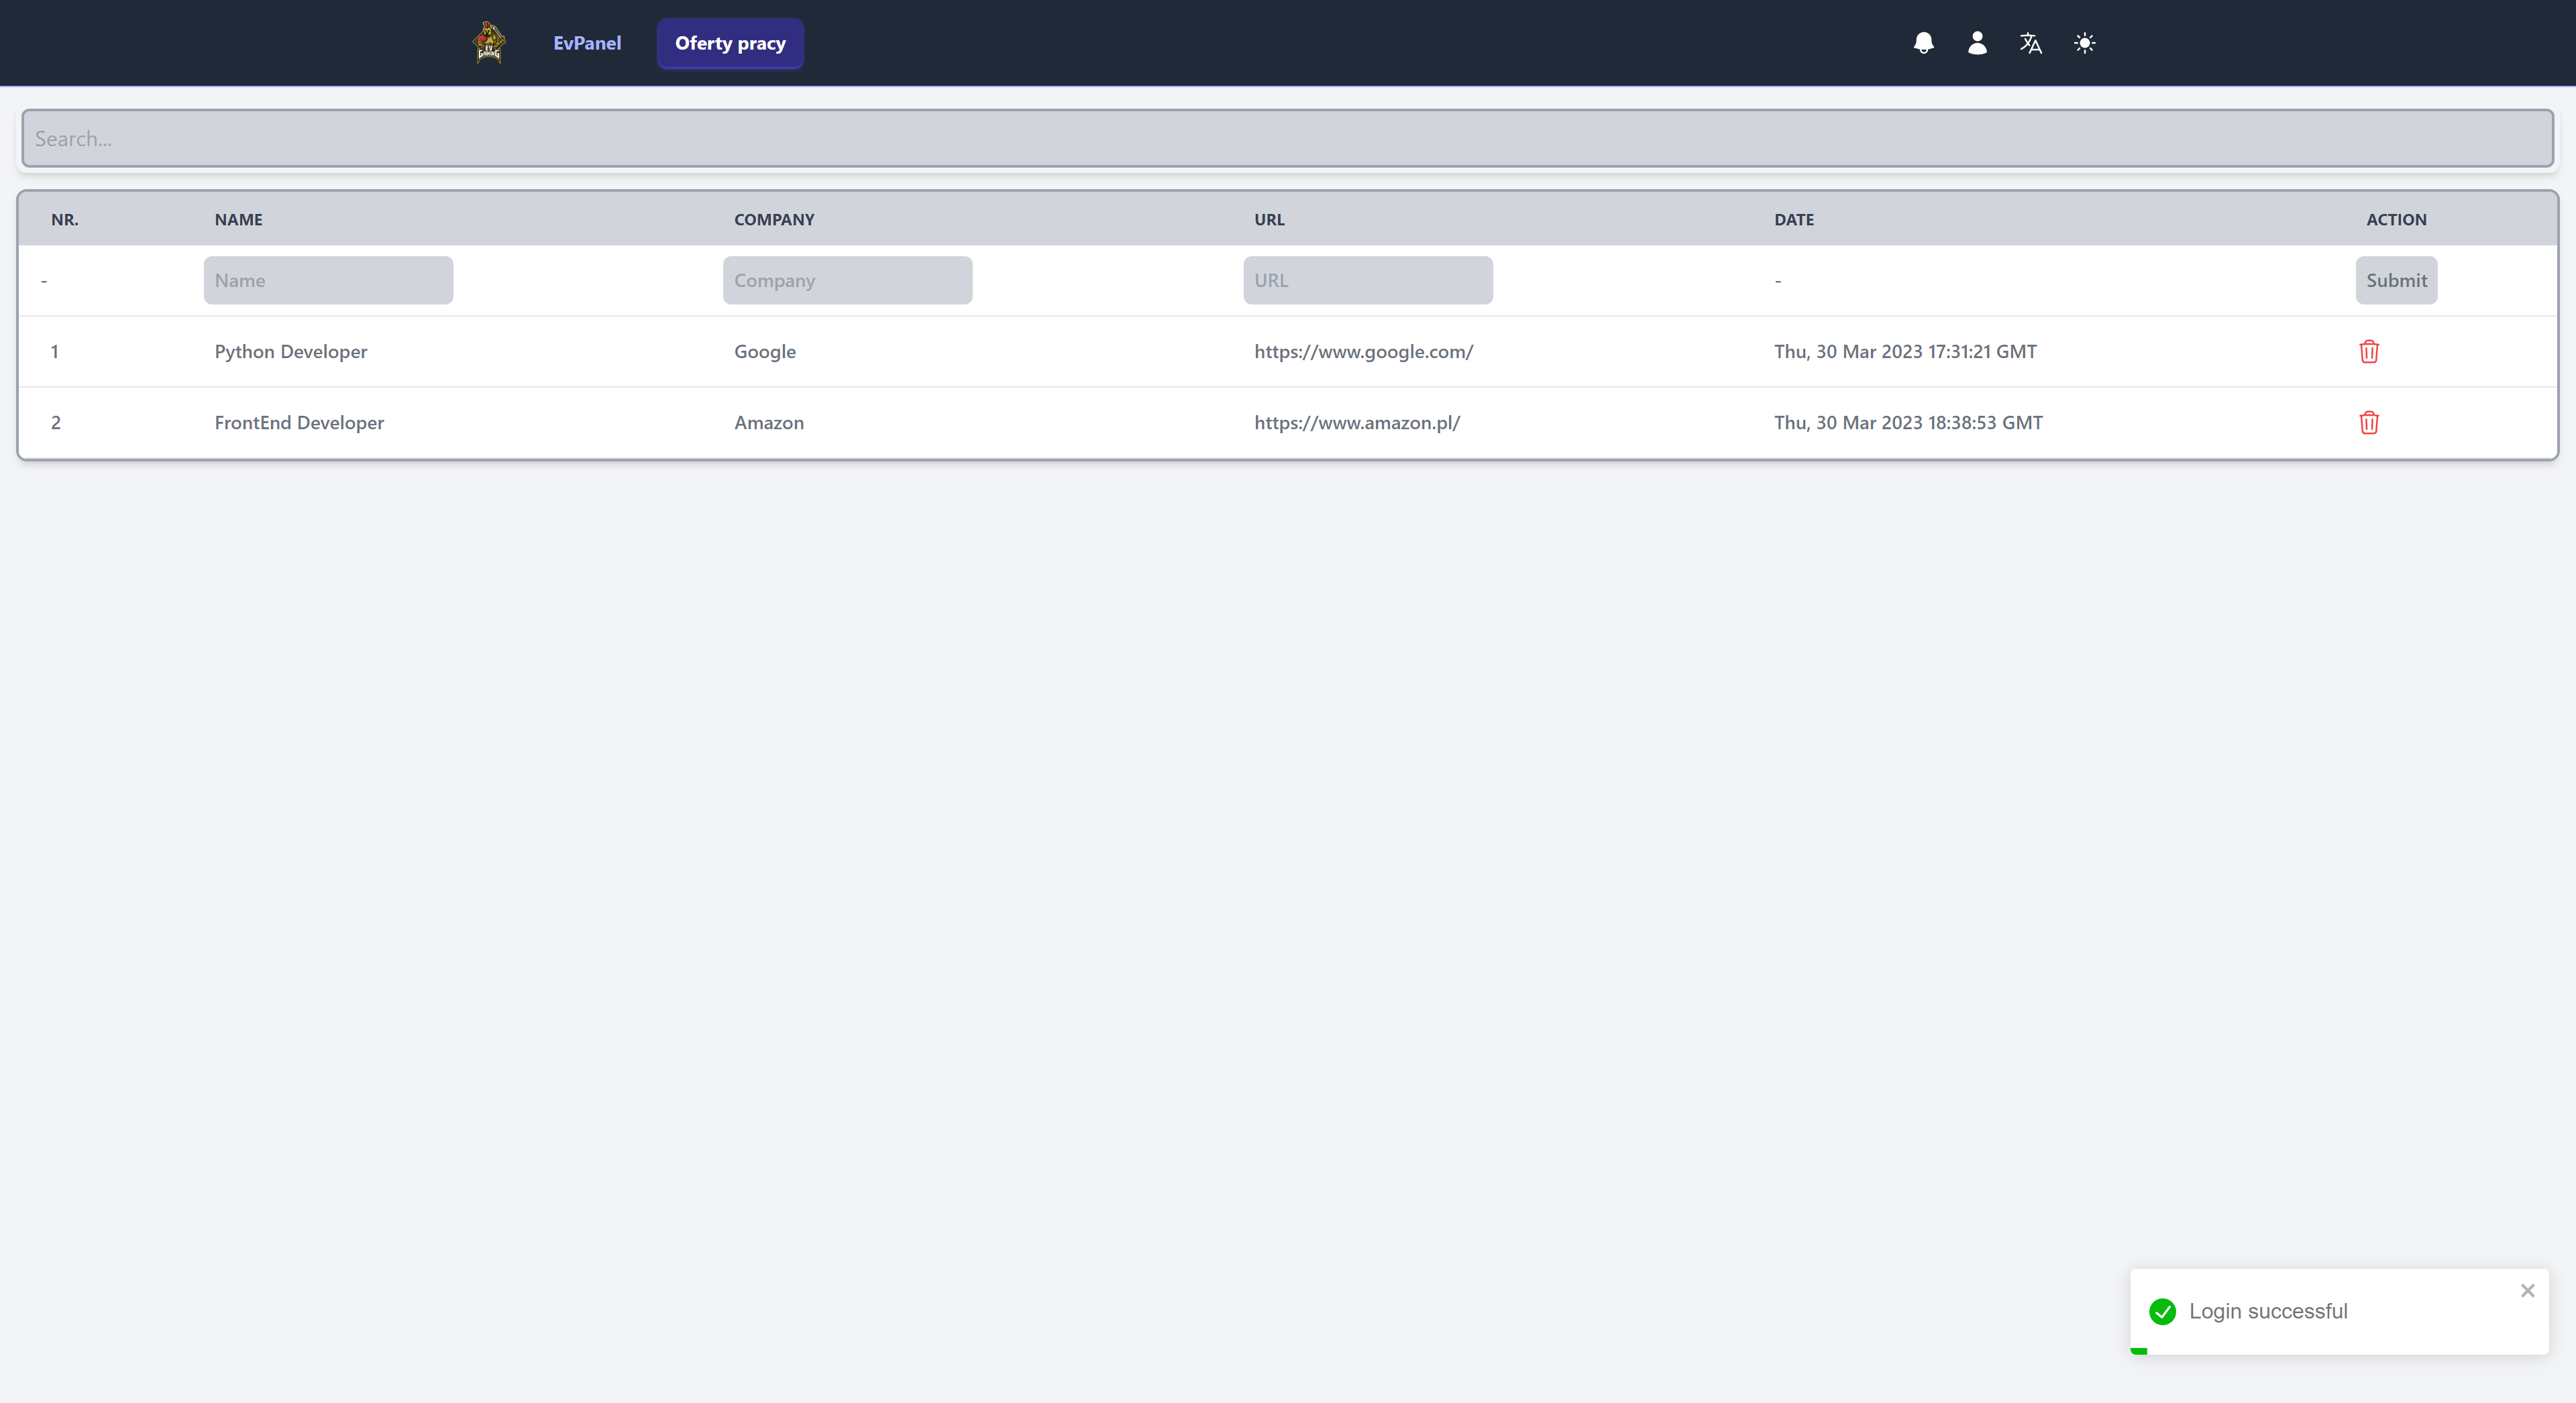Focus the Name input field
The image size is (2576, 1403).
click(328, 280)
